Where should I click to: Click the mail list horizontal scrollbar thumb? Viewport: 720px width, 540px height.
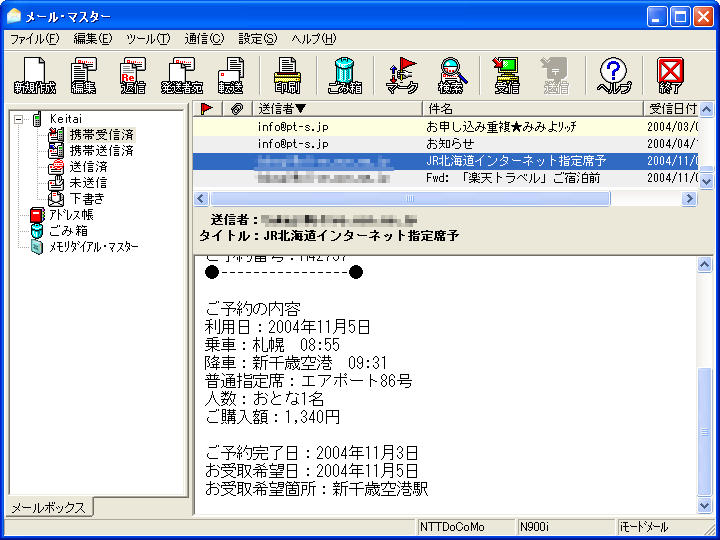pyautogui.click(x=410, y=198)
